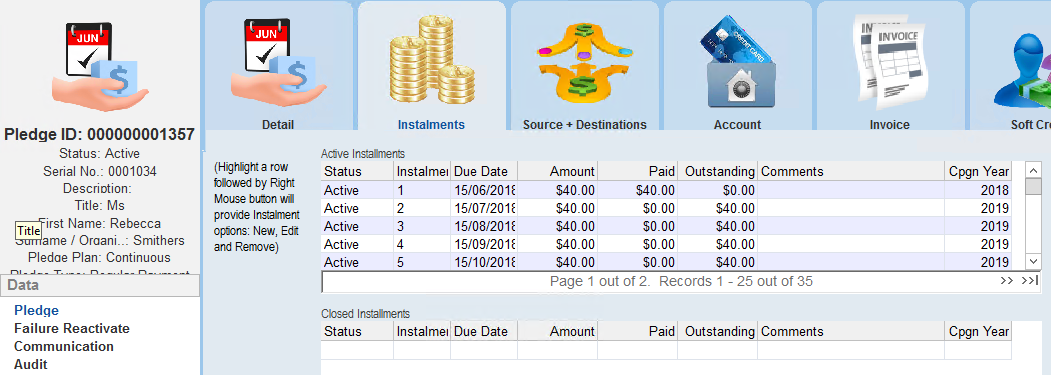
Task: Click the Data section header
Action: click(100, 285)
